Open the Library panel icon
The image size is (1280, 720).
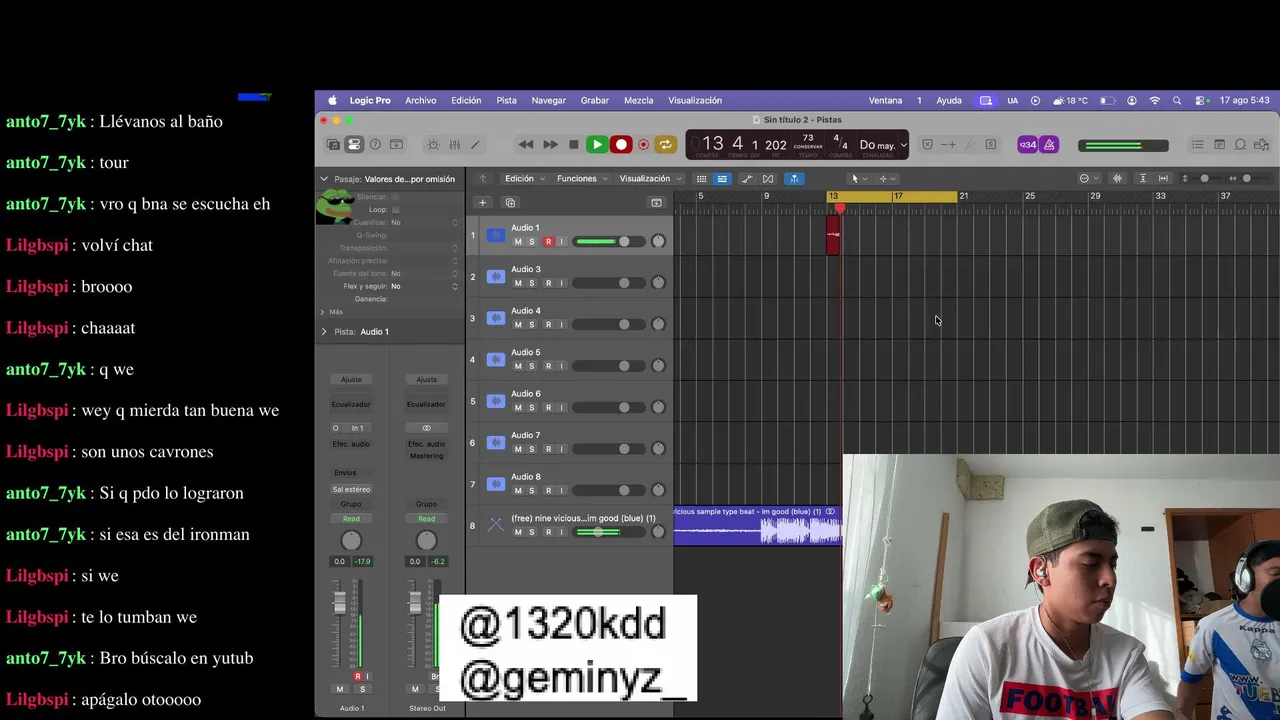pyautogui.click(x=333, y=145)
